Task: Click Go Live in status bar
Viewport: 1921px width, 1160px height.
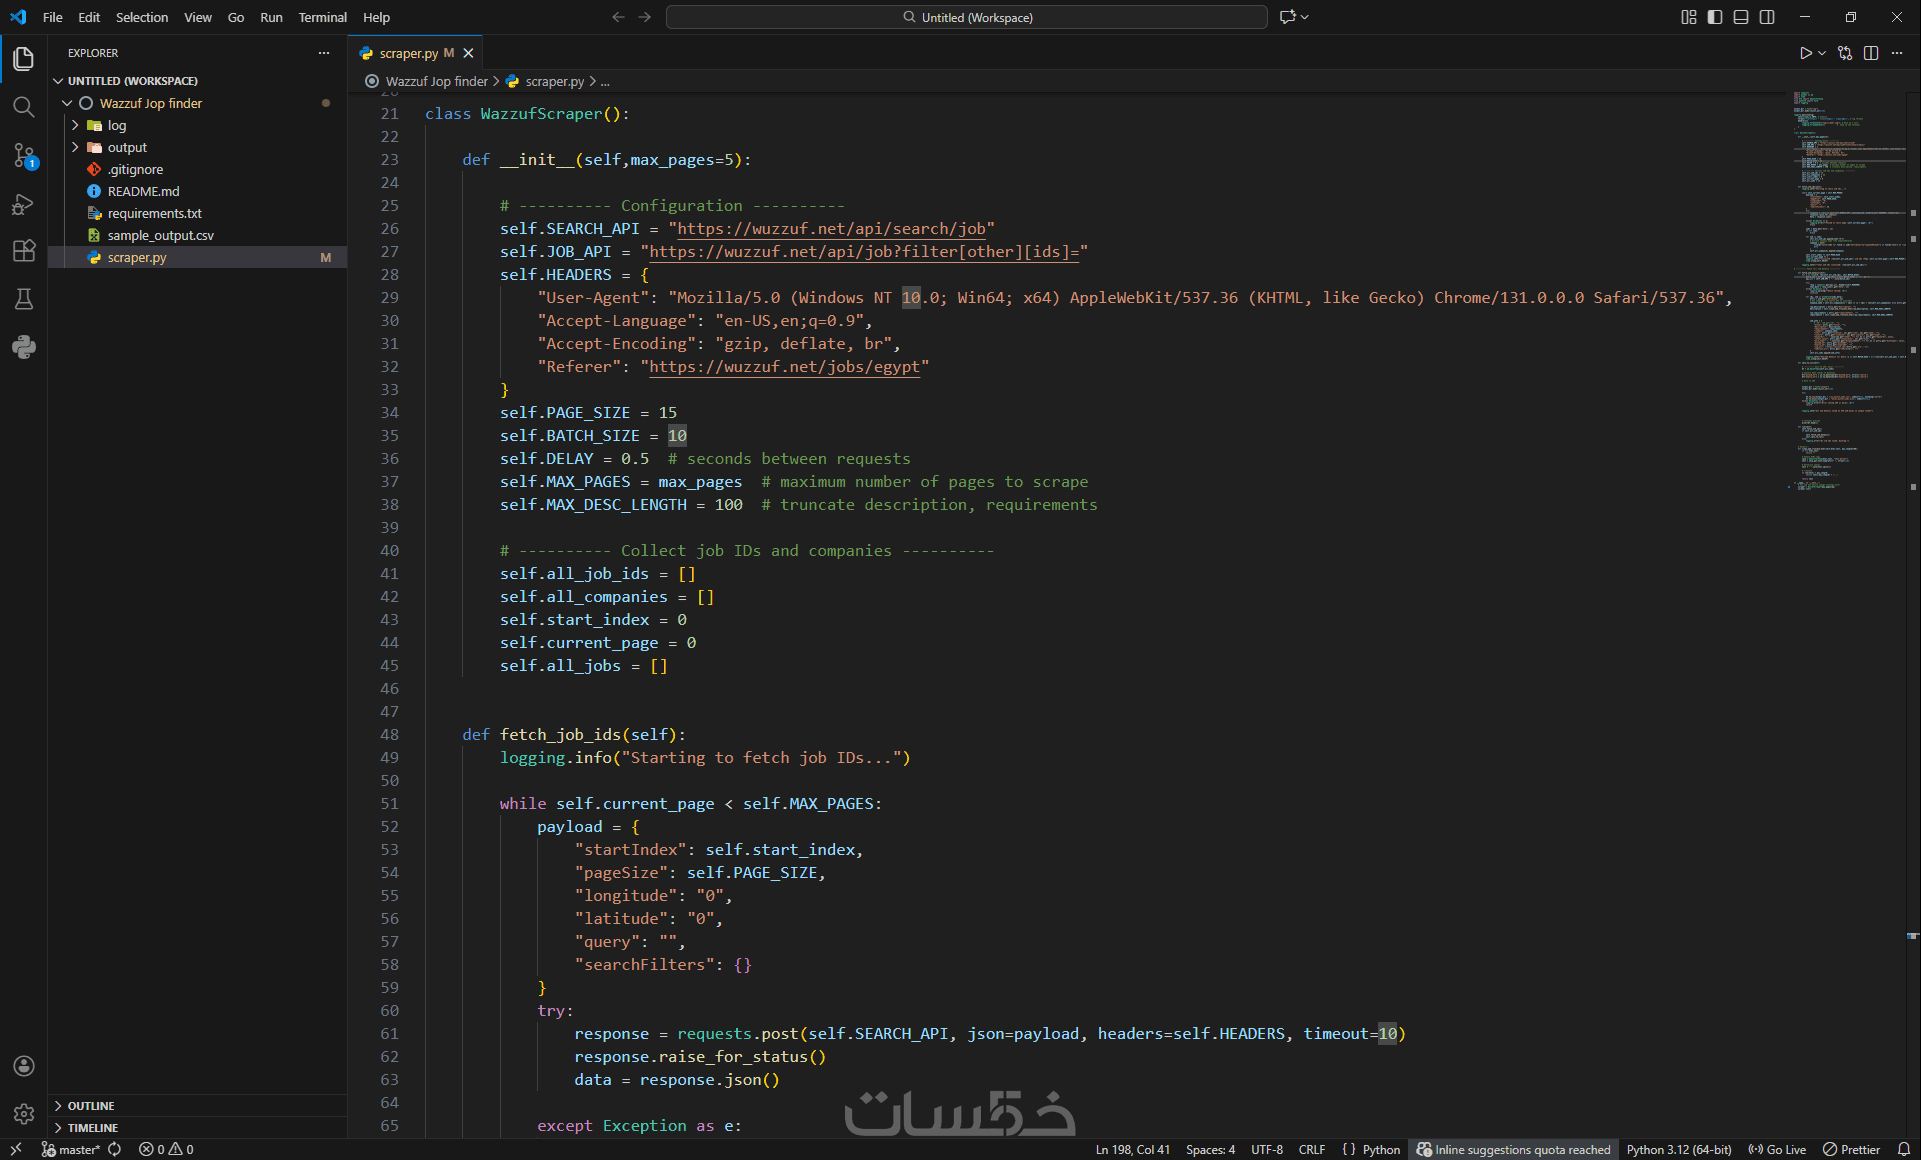Action: [1777, 1149]
